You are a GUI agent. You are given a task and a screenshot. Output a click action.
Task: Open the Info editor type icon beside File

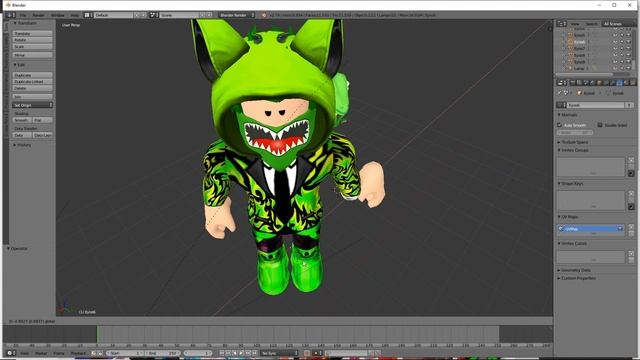point(10,15)
